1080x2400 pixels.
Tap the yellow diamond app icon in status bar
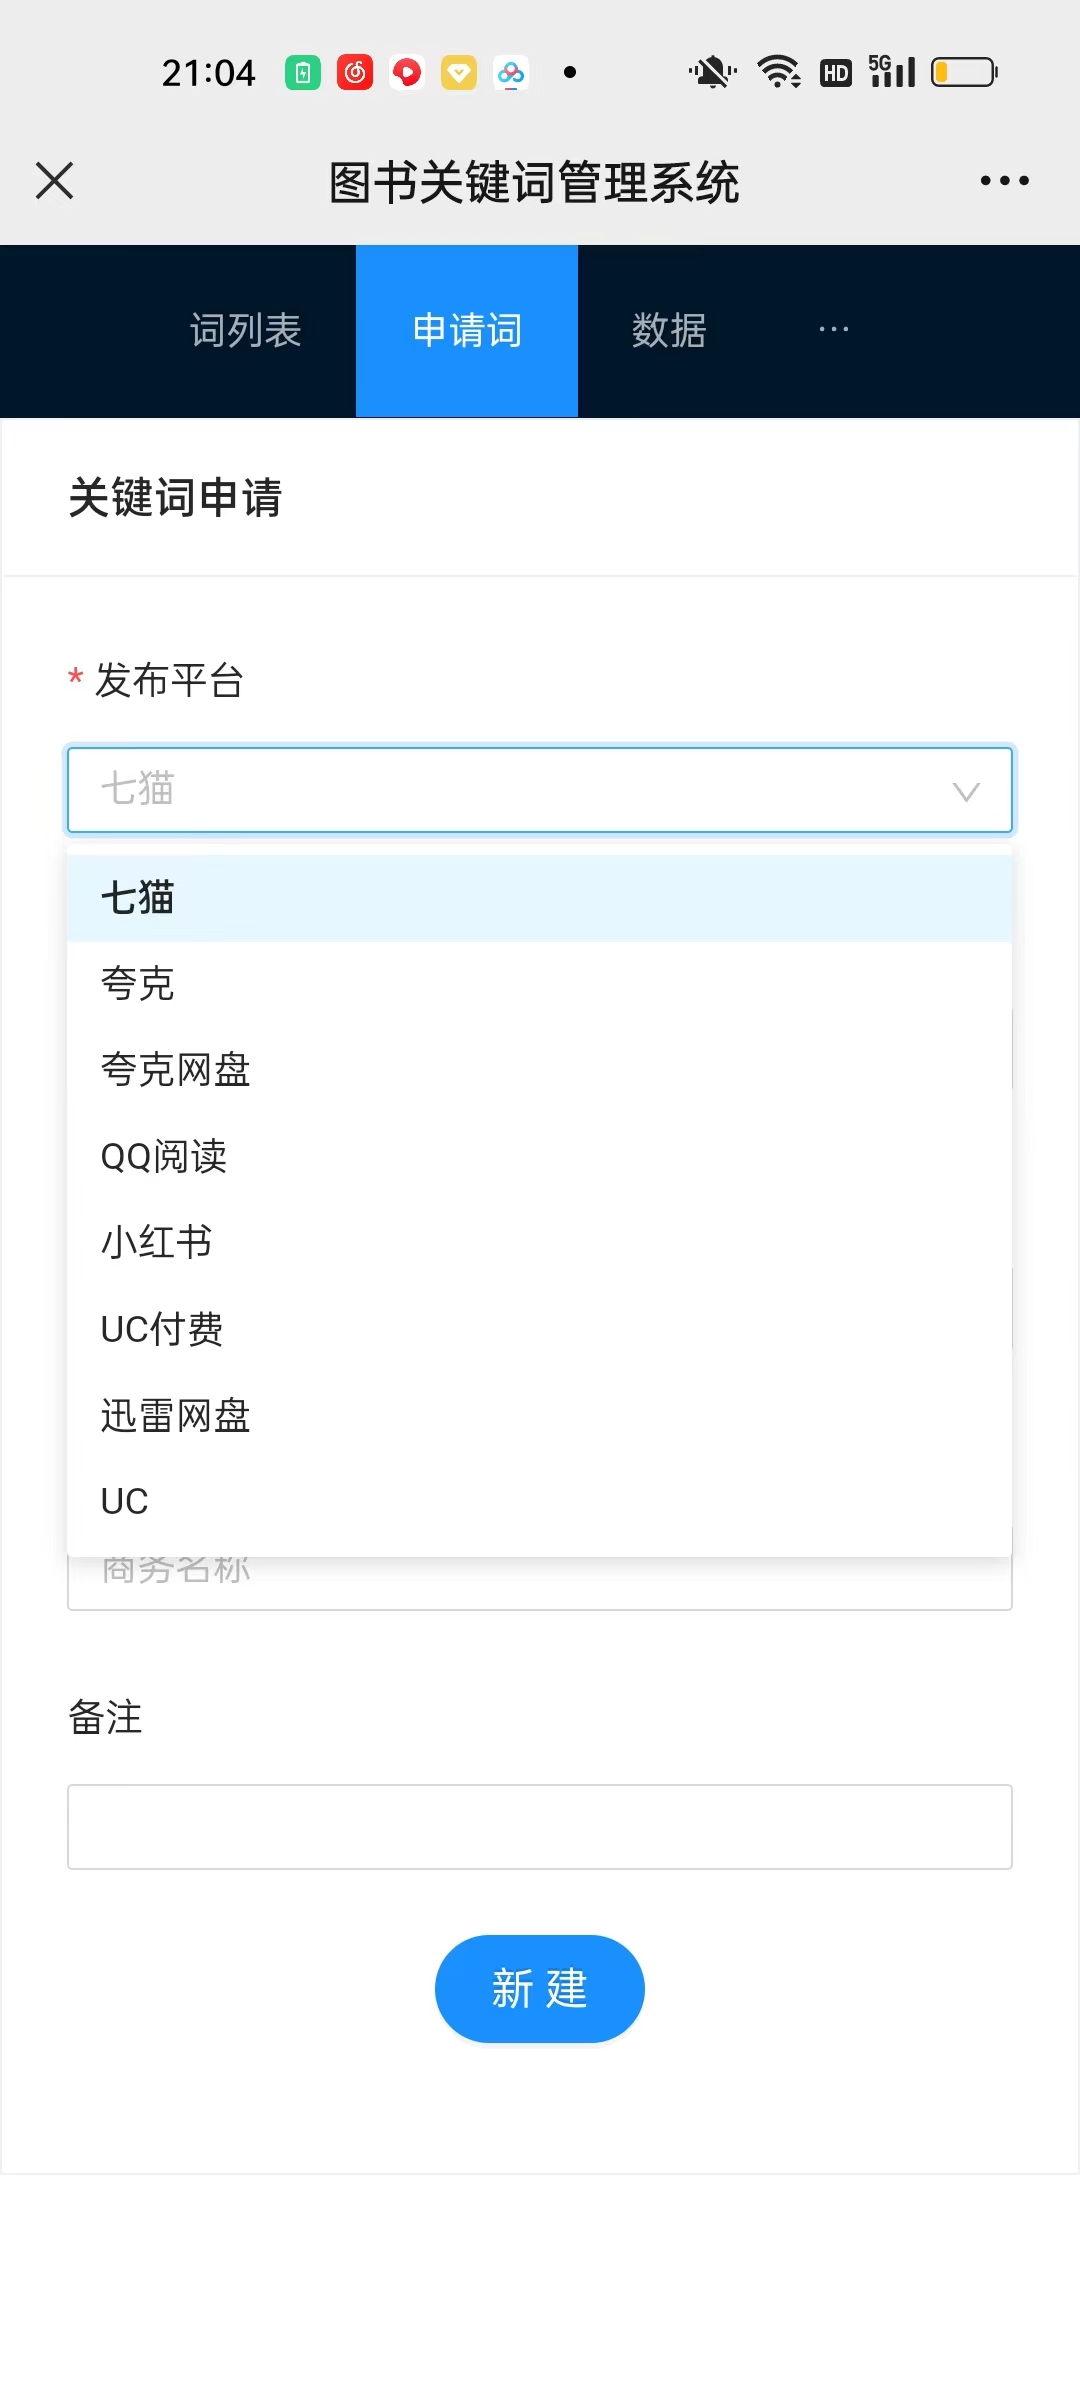click(x=459, y=71)
